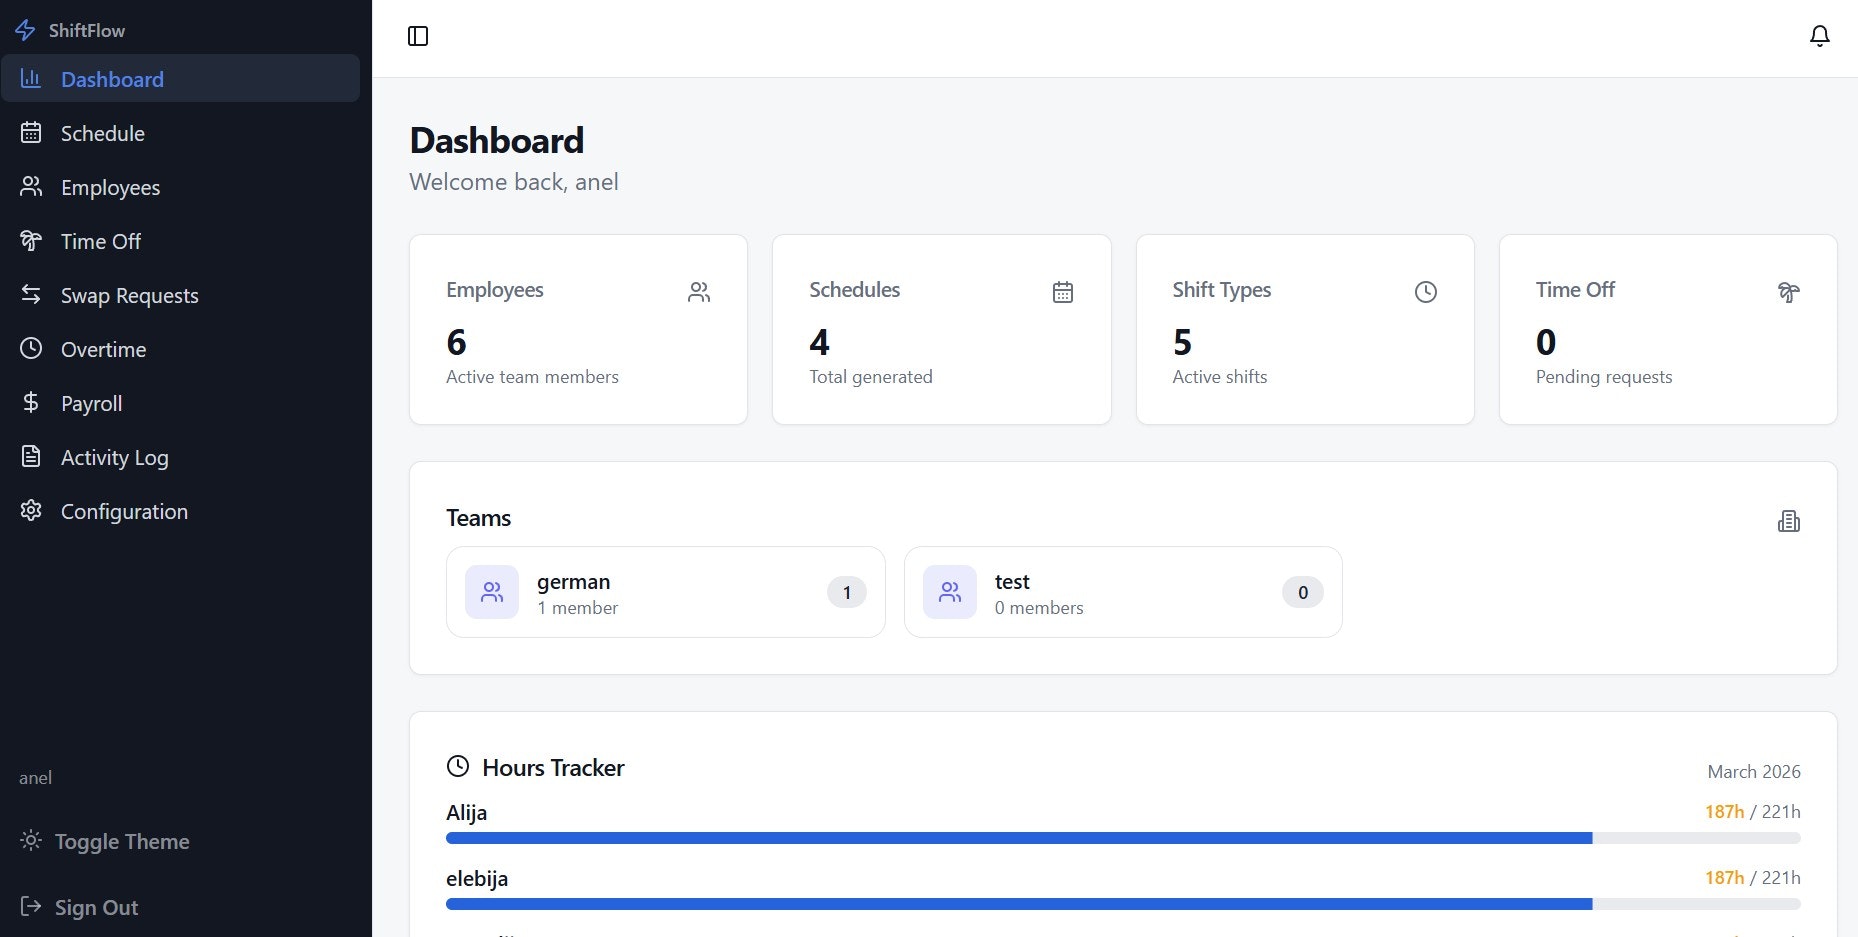Click the Schedules count '4'
The height and width of the screenshot is (937, 1858).
pyautogui.click(x=819, y=343)
